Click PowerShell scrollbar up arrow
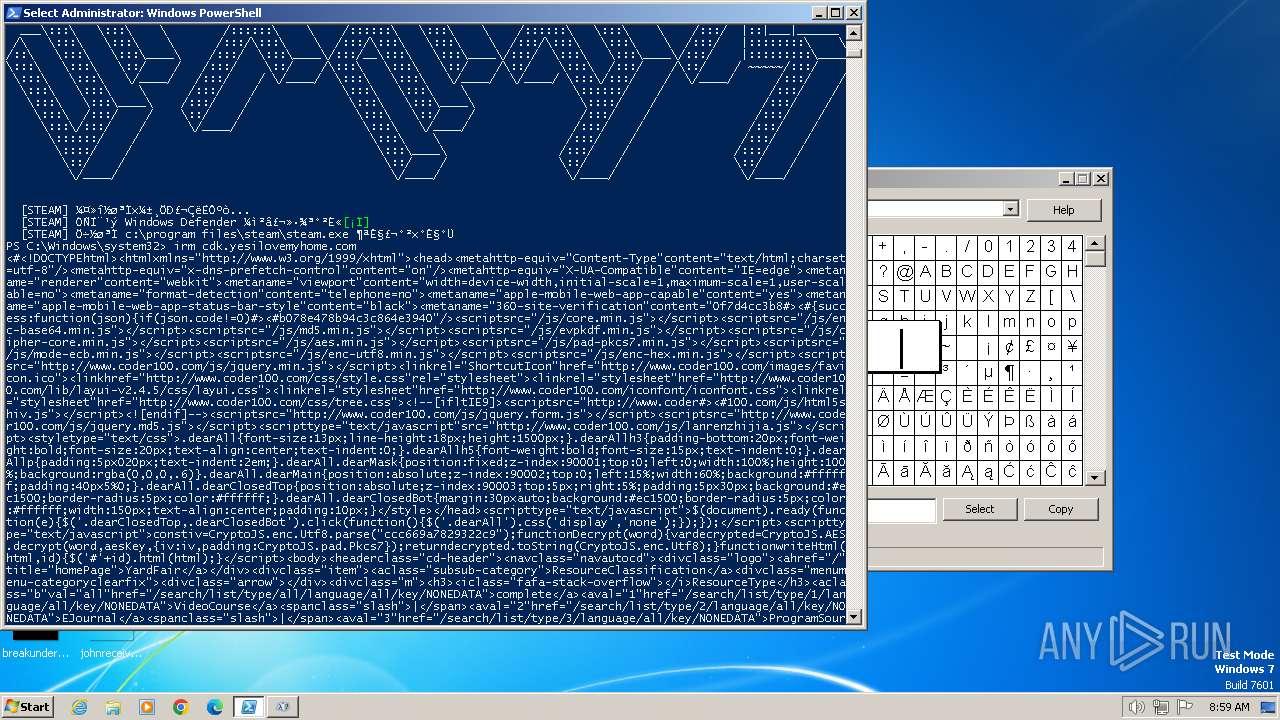This screenshot has width=1280, height=720. (x=853, y=32)
